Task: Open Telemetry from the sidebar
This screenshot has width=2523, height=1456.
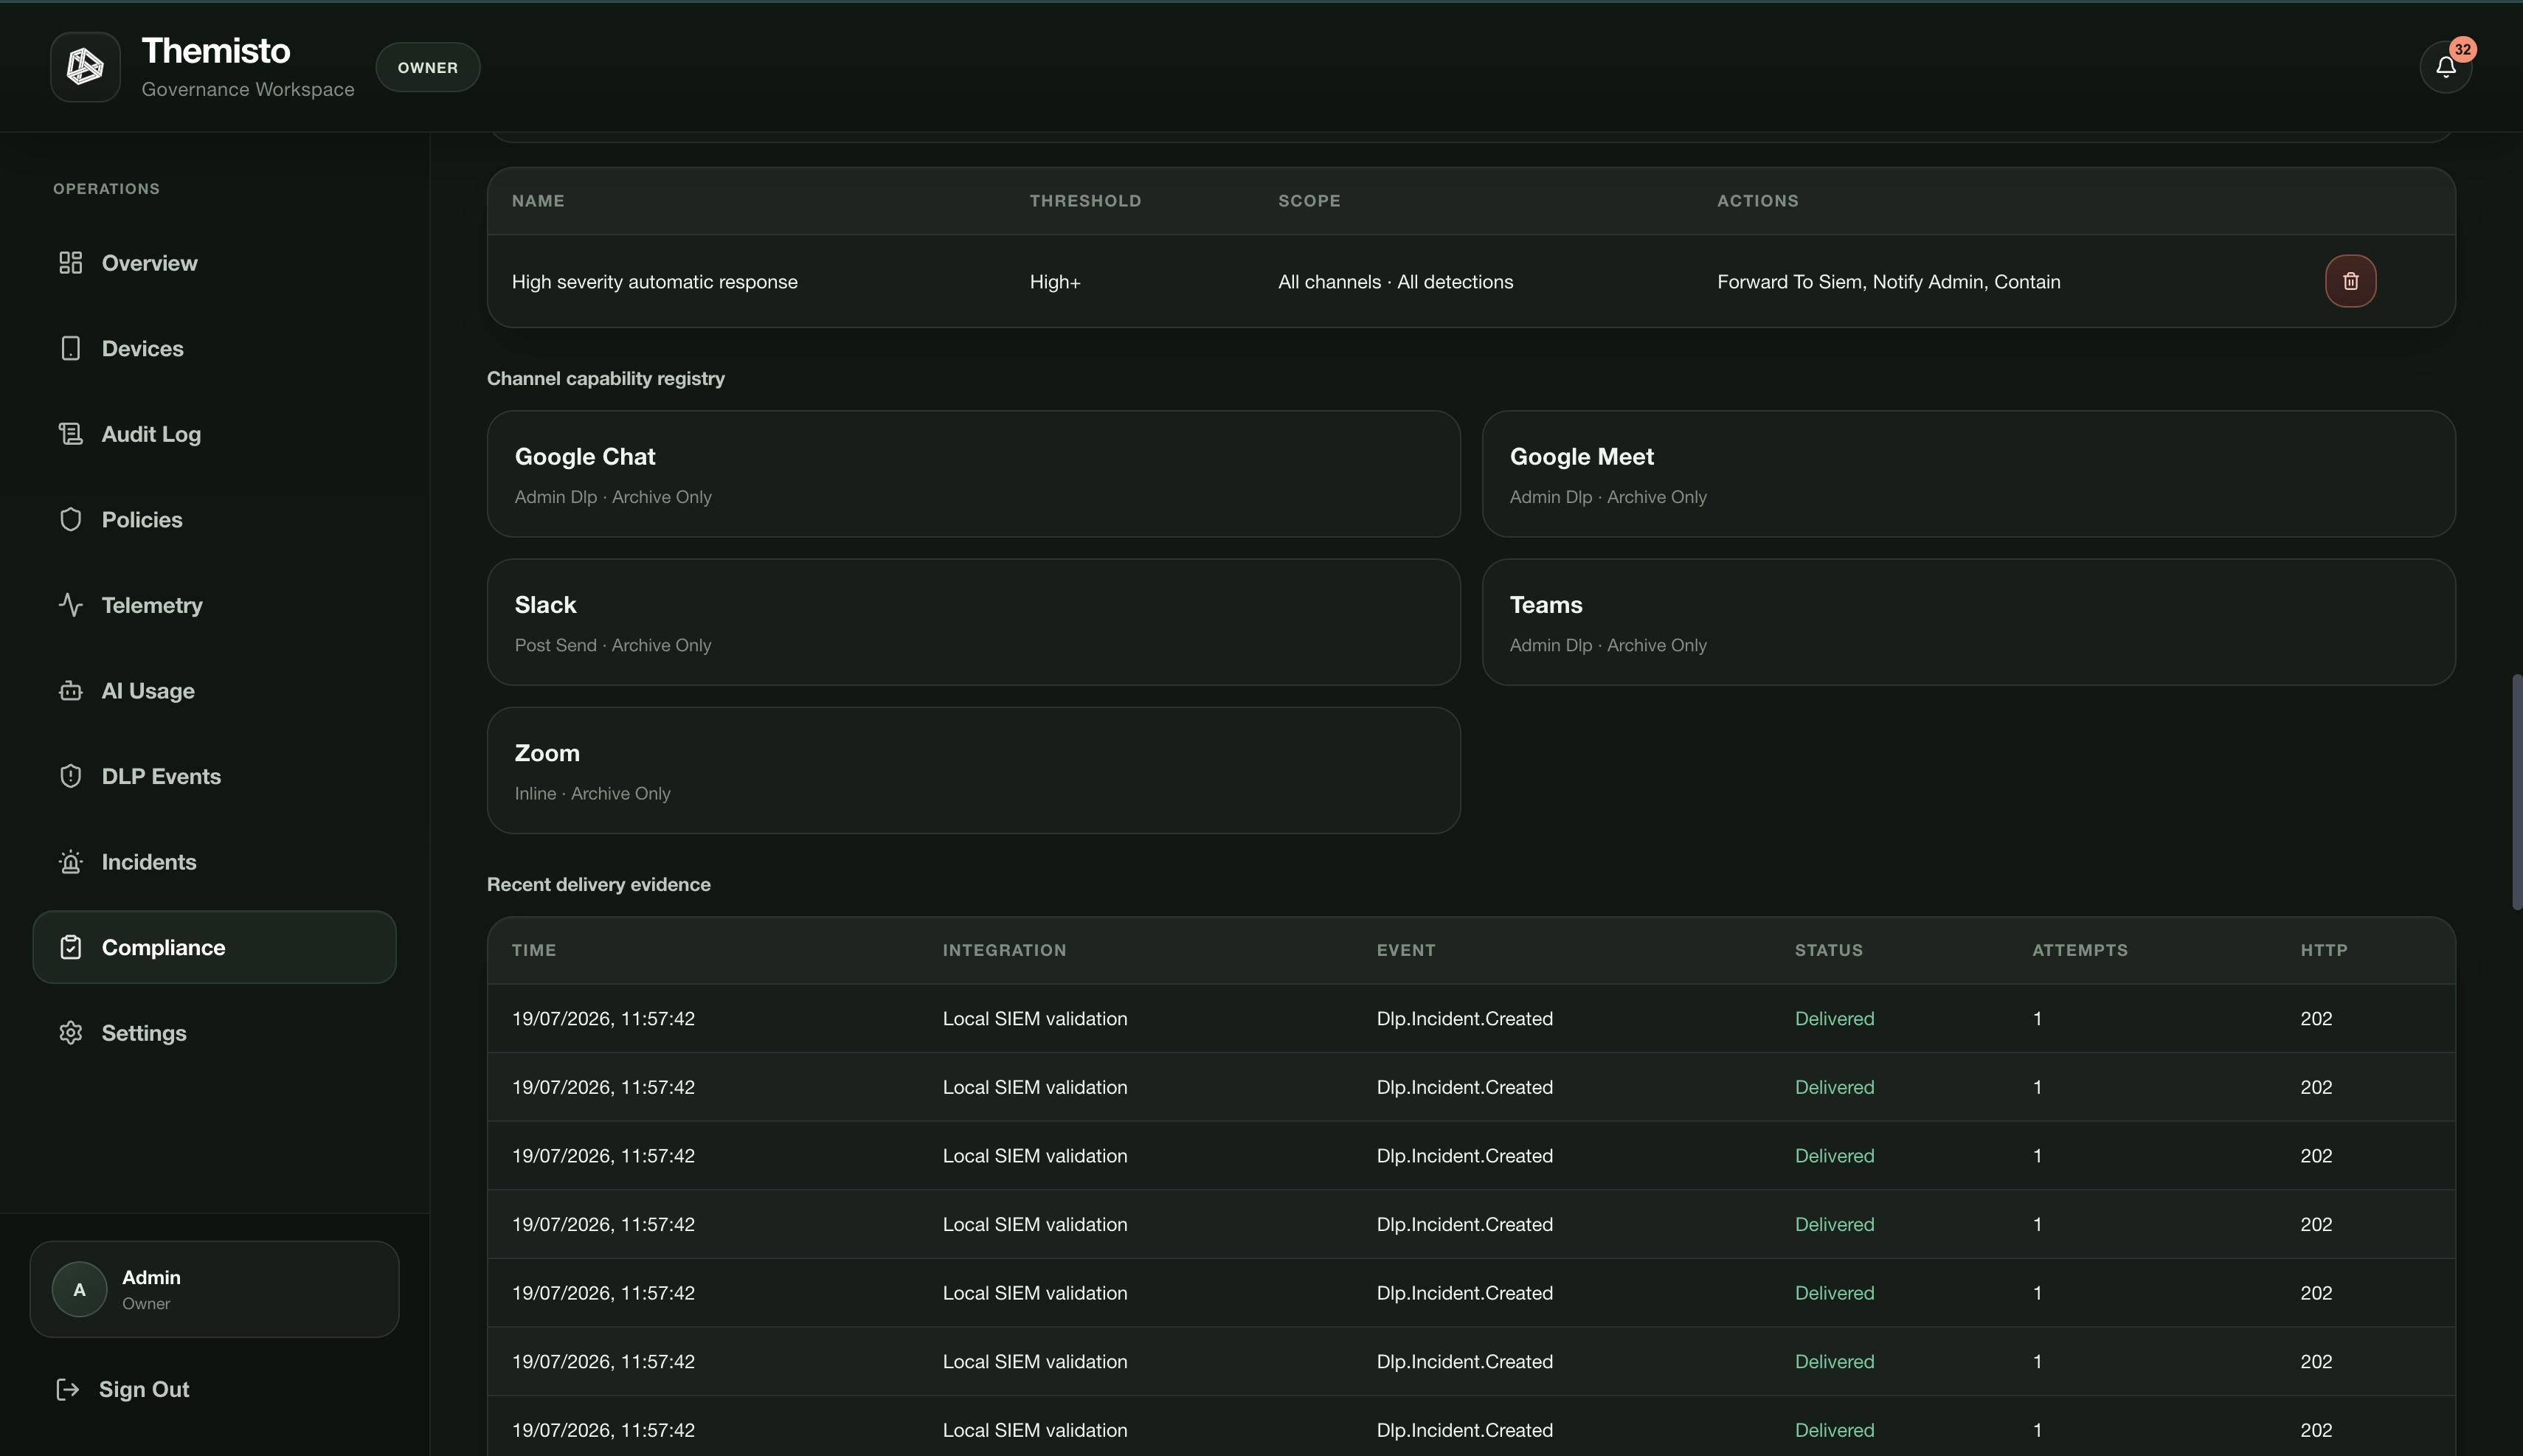Action: pos(214,605)
